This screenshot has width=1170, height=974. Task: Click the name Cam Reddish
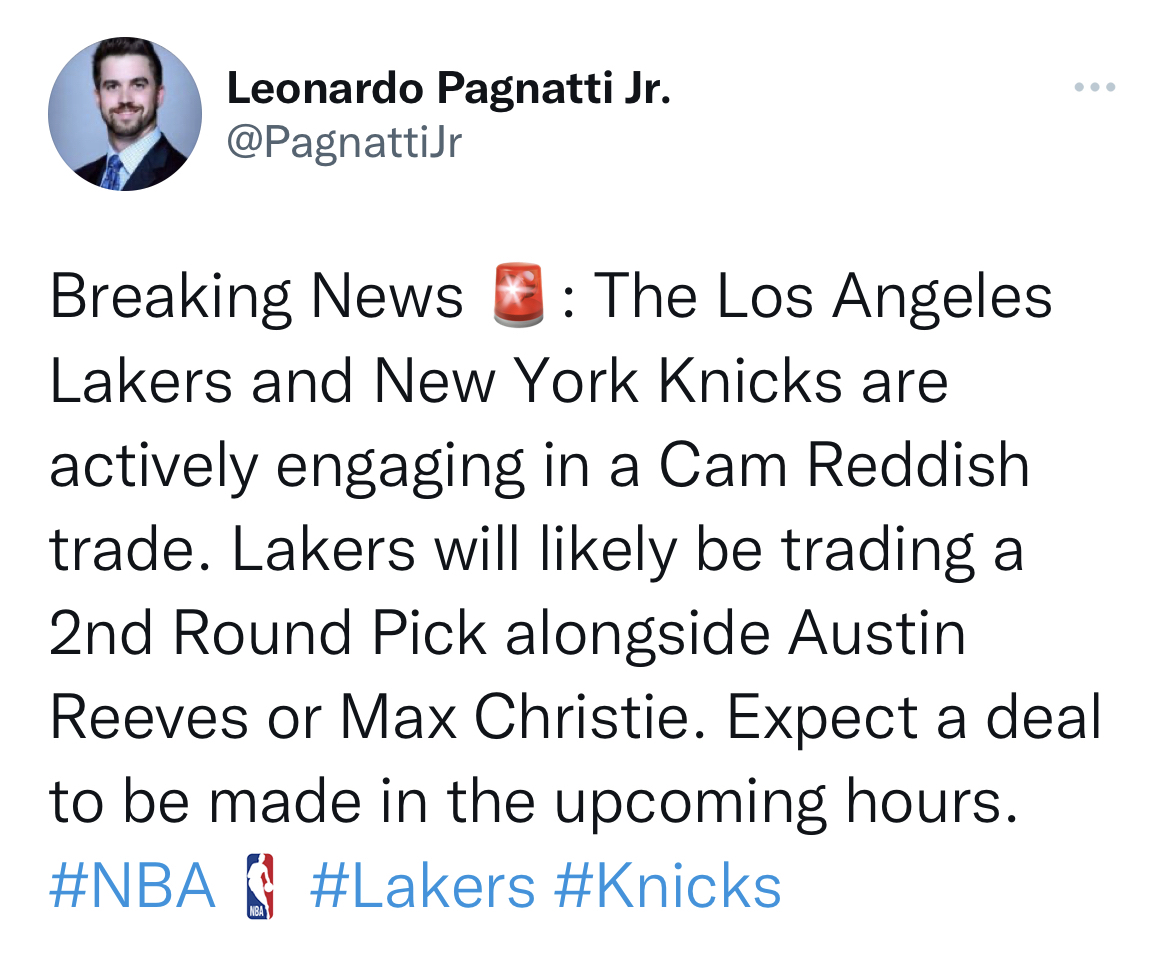point(844,466)
